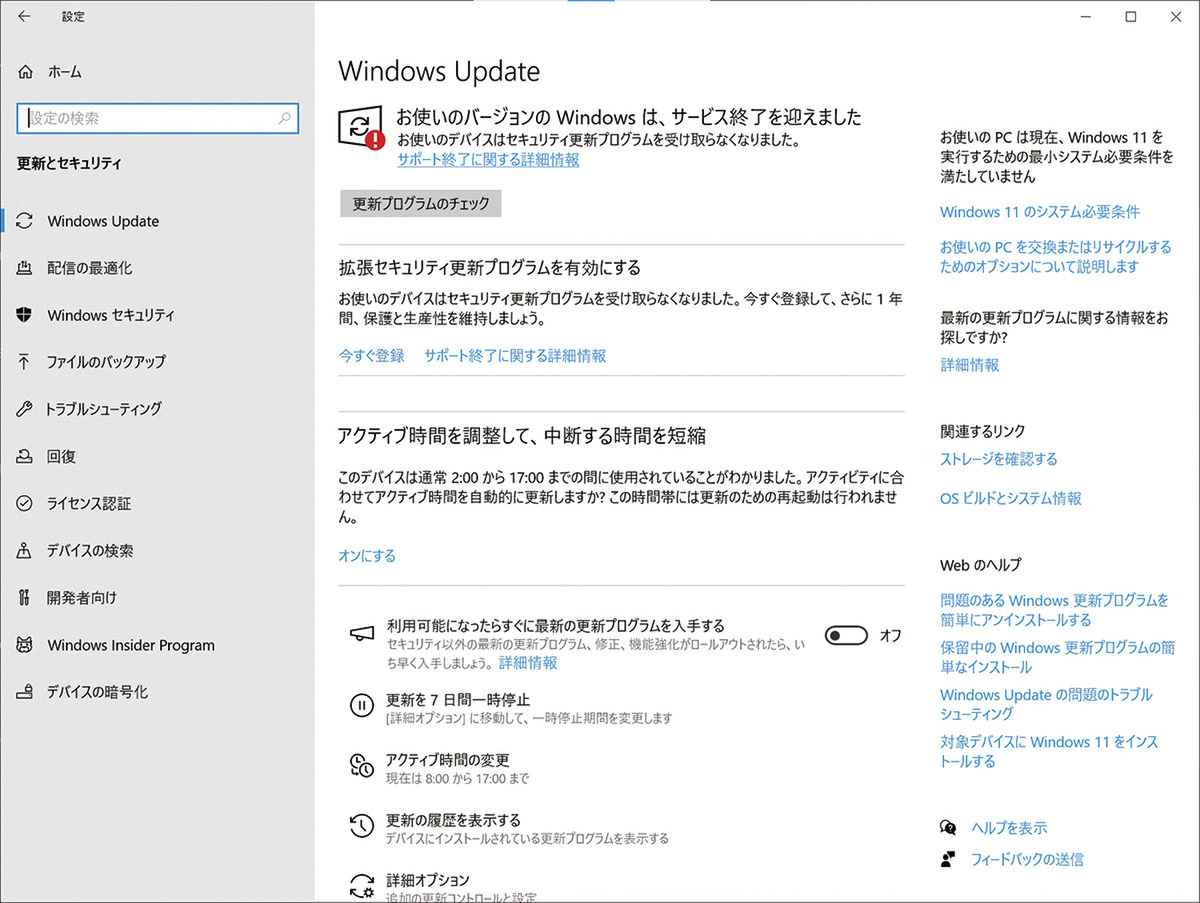Image resolution: width=1200 pixels, height=903 pixels.
Task: Click the ヘルプを表示 chat icon
Action: tap(948, 828)
